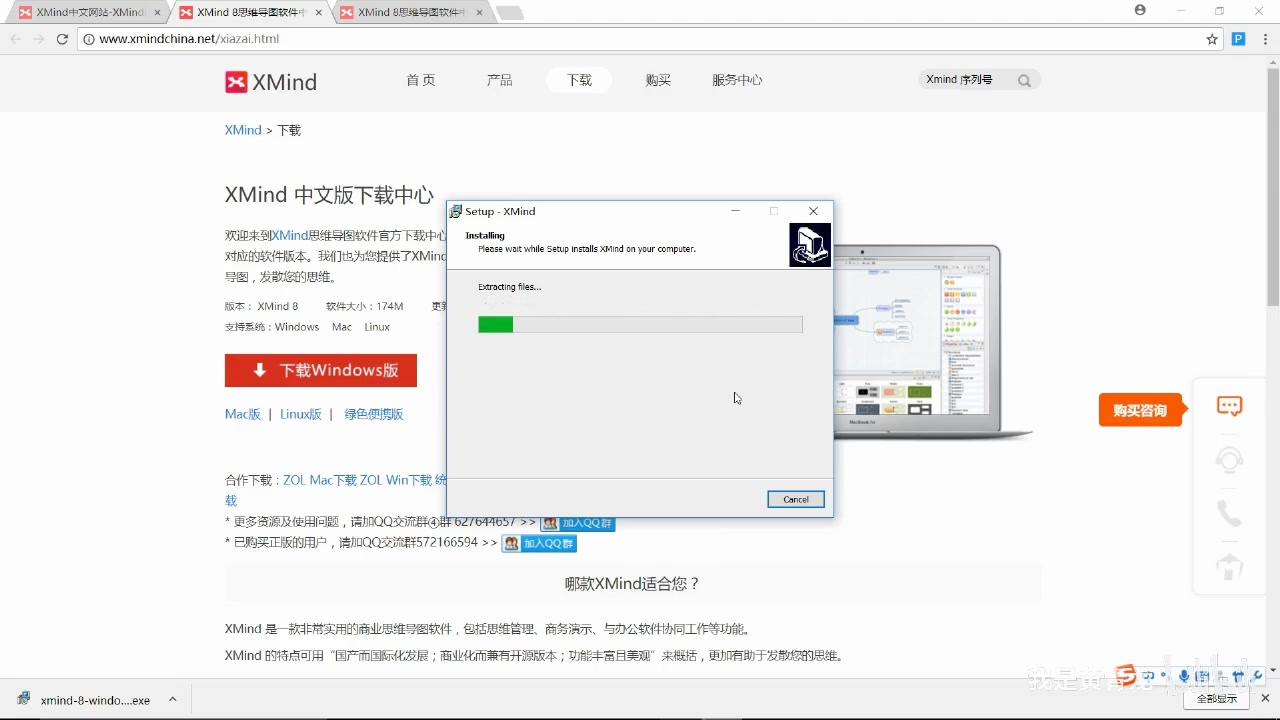Open the 服务中心 navigation item
This screenshot has width=1280, height=720.
[737, 80]
